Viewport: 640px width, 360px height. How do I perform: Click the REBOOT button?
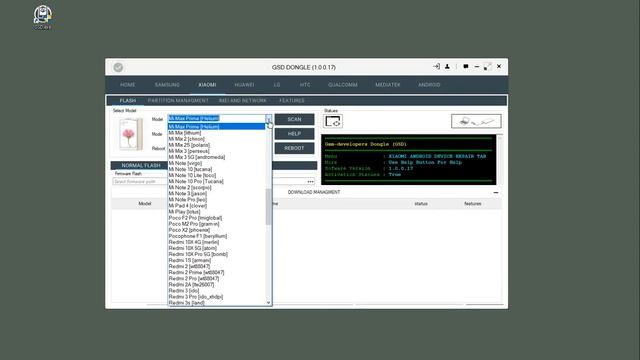pyautogui.click(x=294, y=148)
